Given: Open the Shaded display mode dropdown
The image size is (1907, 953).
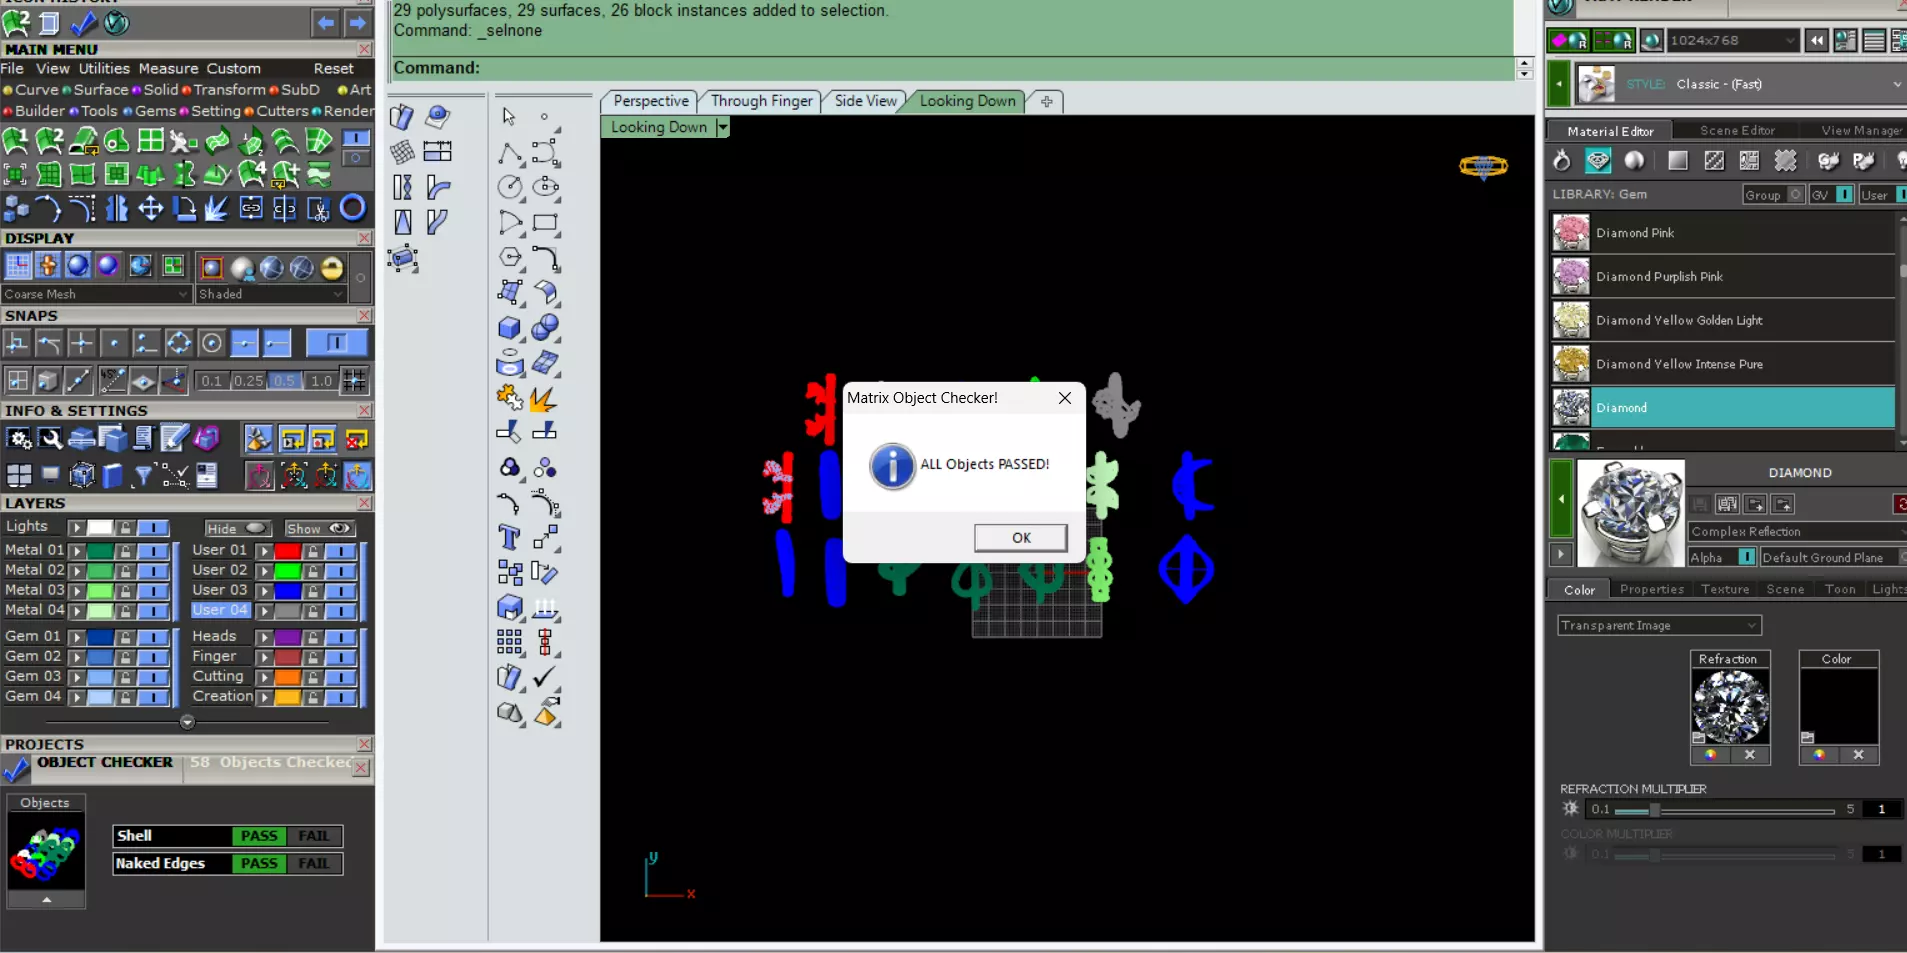Looking at the screenshot, I should (271, 294).
